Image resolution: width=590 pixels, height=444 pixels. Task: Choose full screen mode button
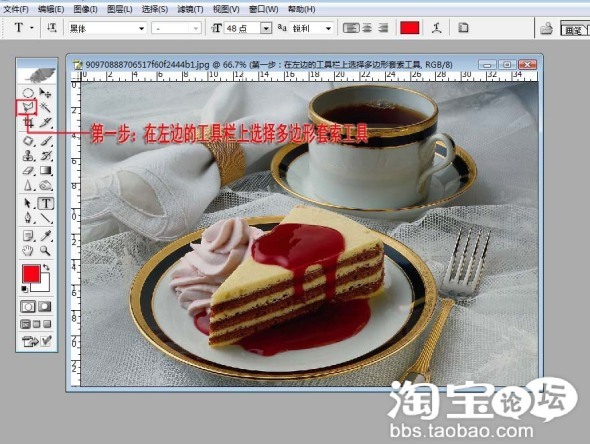(47, 324)
